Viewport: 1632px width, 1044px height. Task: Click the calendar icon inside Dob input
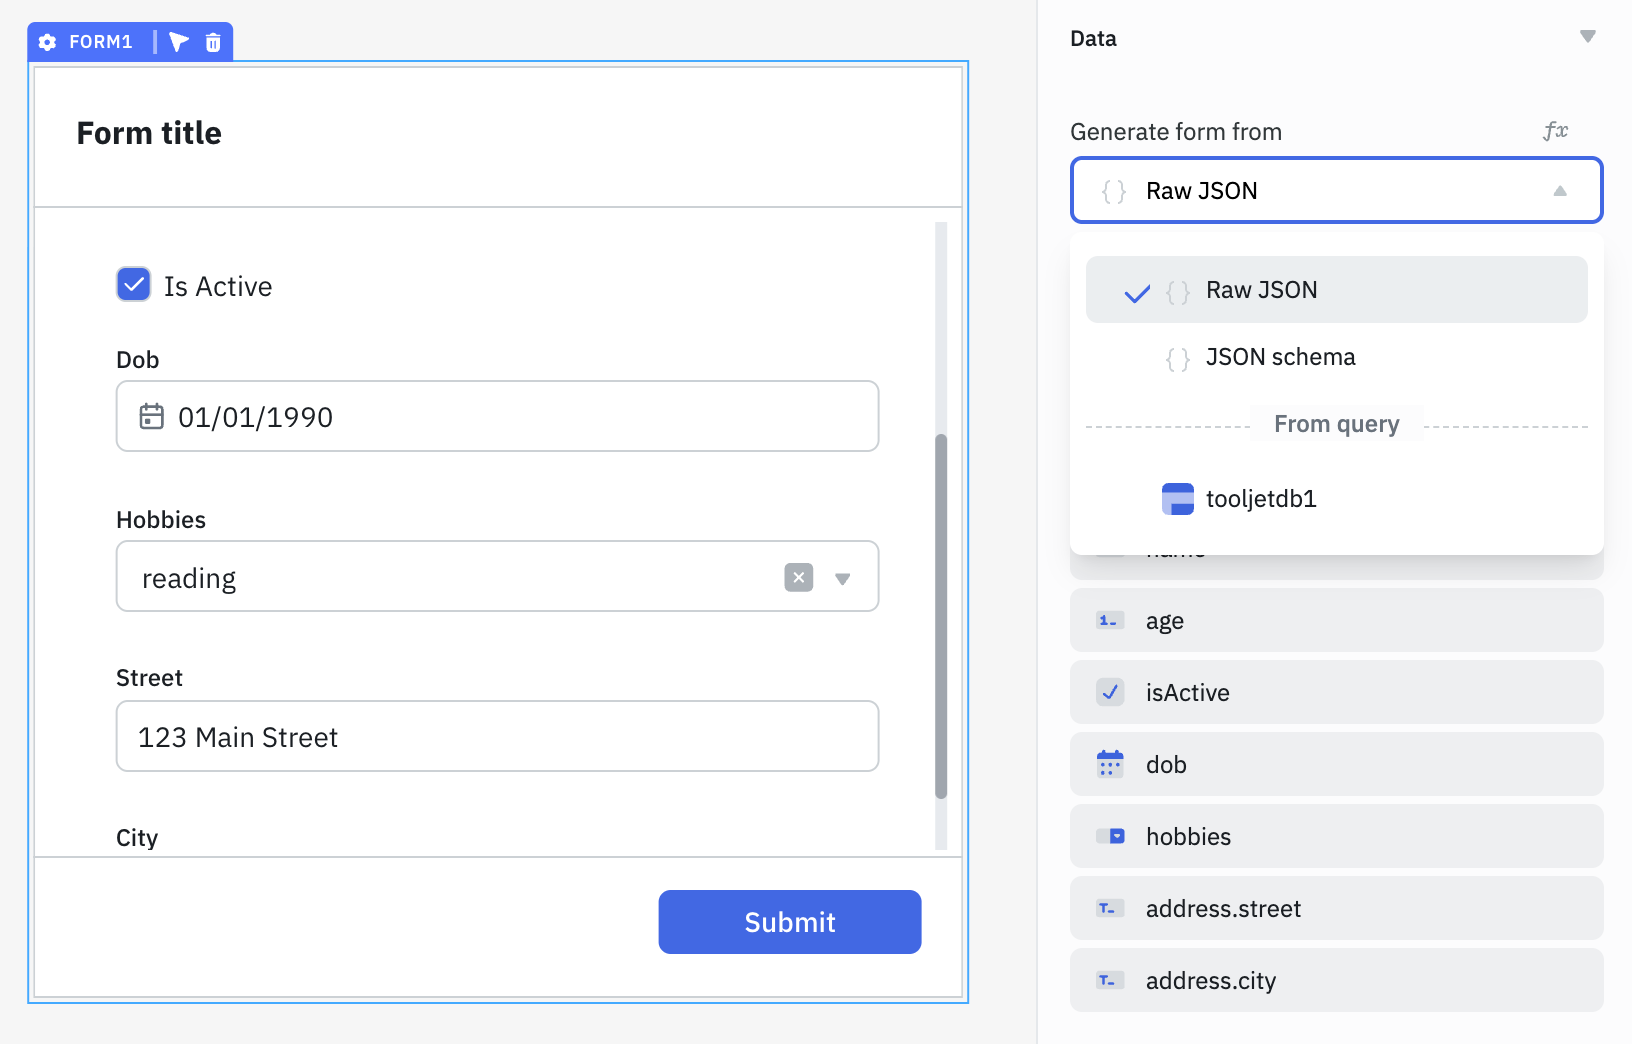coord(151,416)
